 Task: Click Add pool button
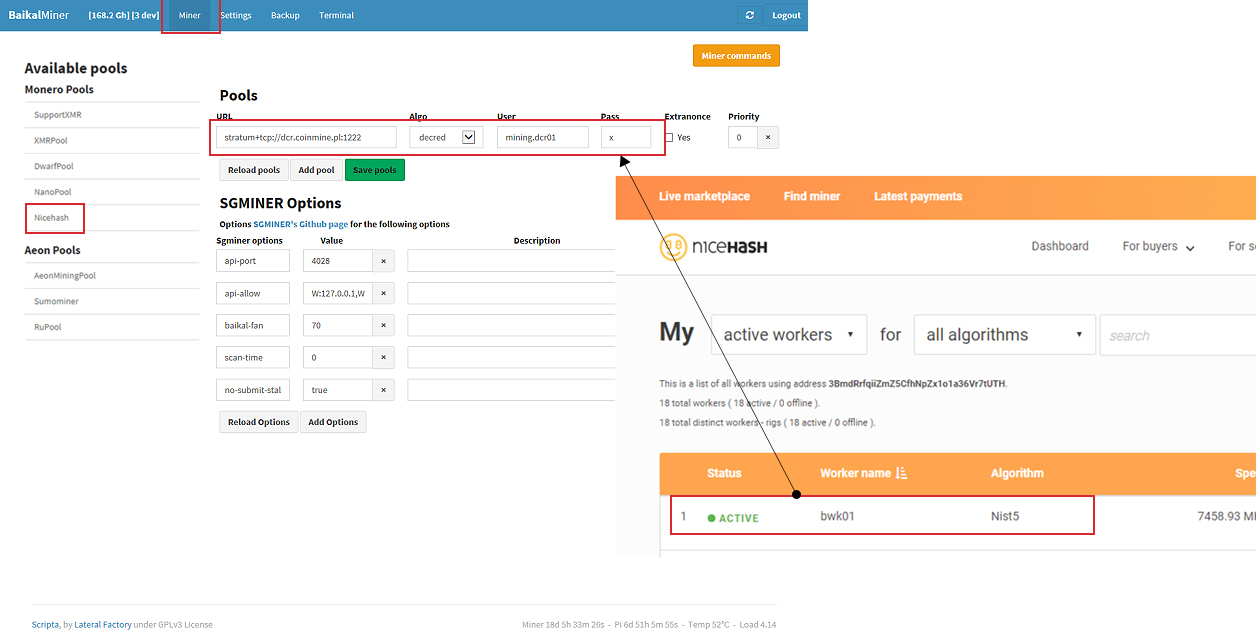tap(317, 170)
